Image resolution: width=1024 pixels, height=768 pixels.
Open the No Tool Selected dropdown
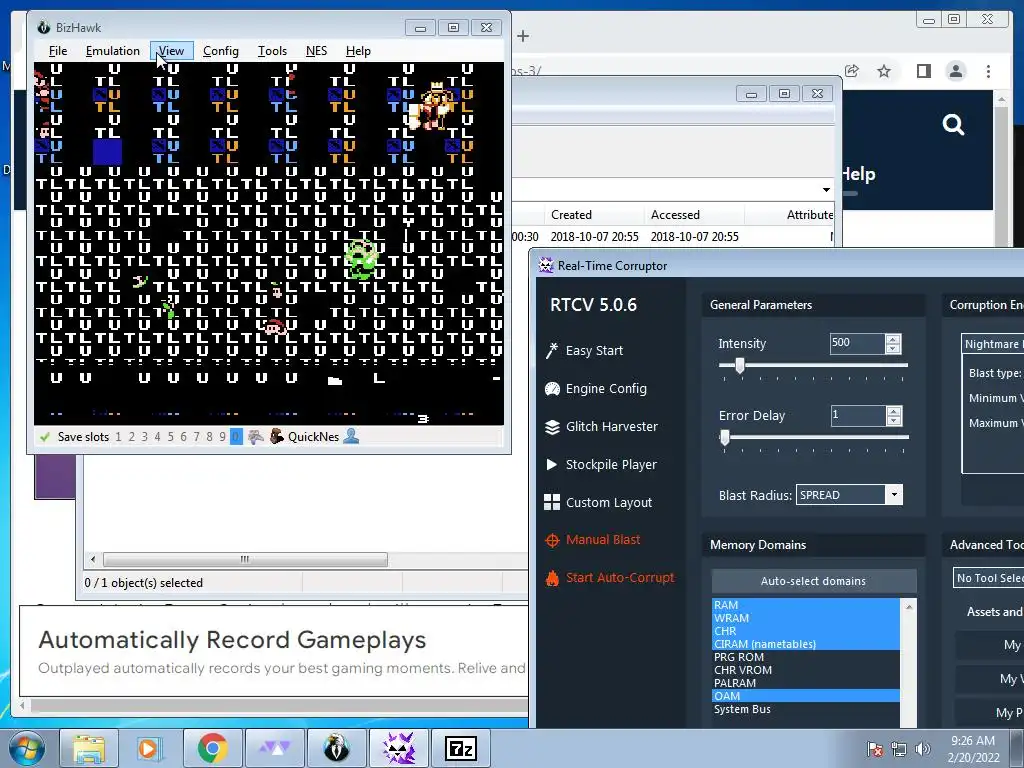tap(988, 578)
